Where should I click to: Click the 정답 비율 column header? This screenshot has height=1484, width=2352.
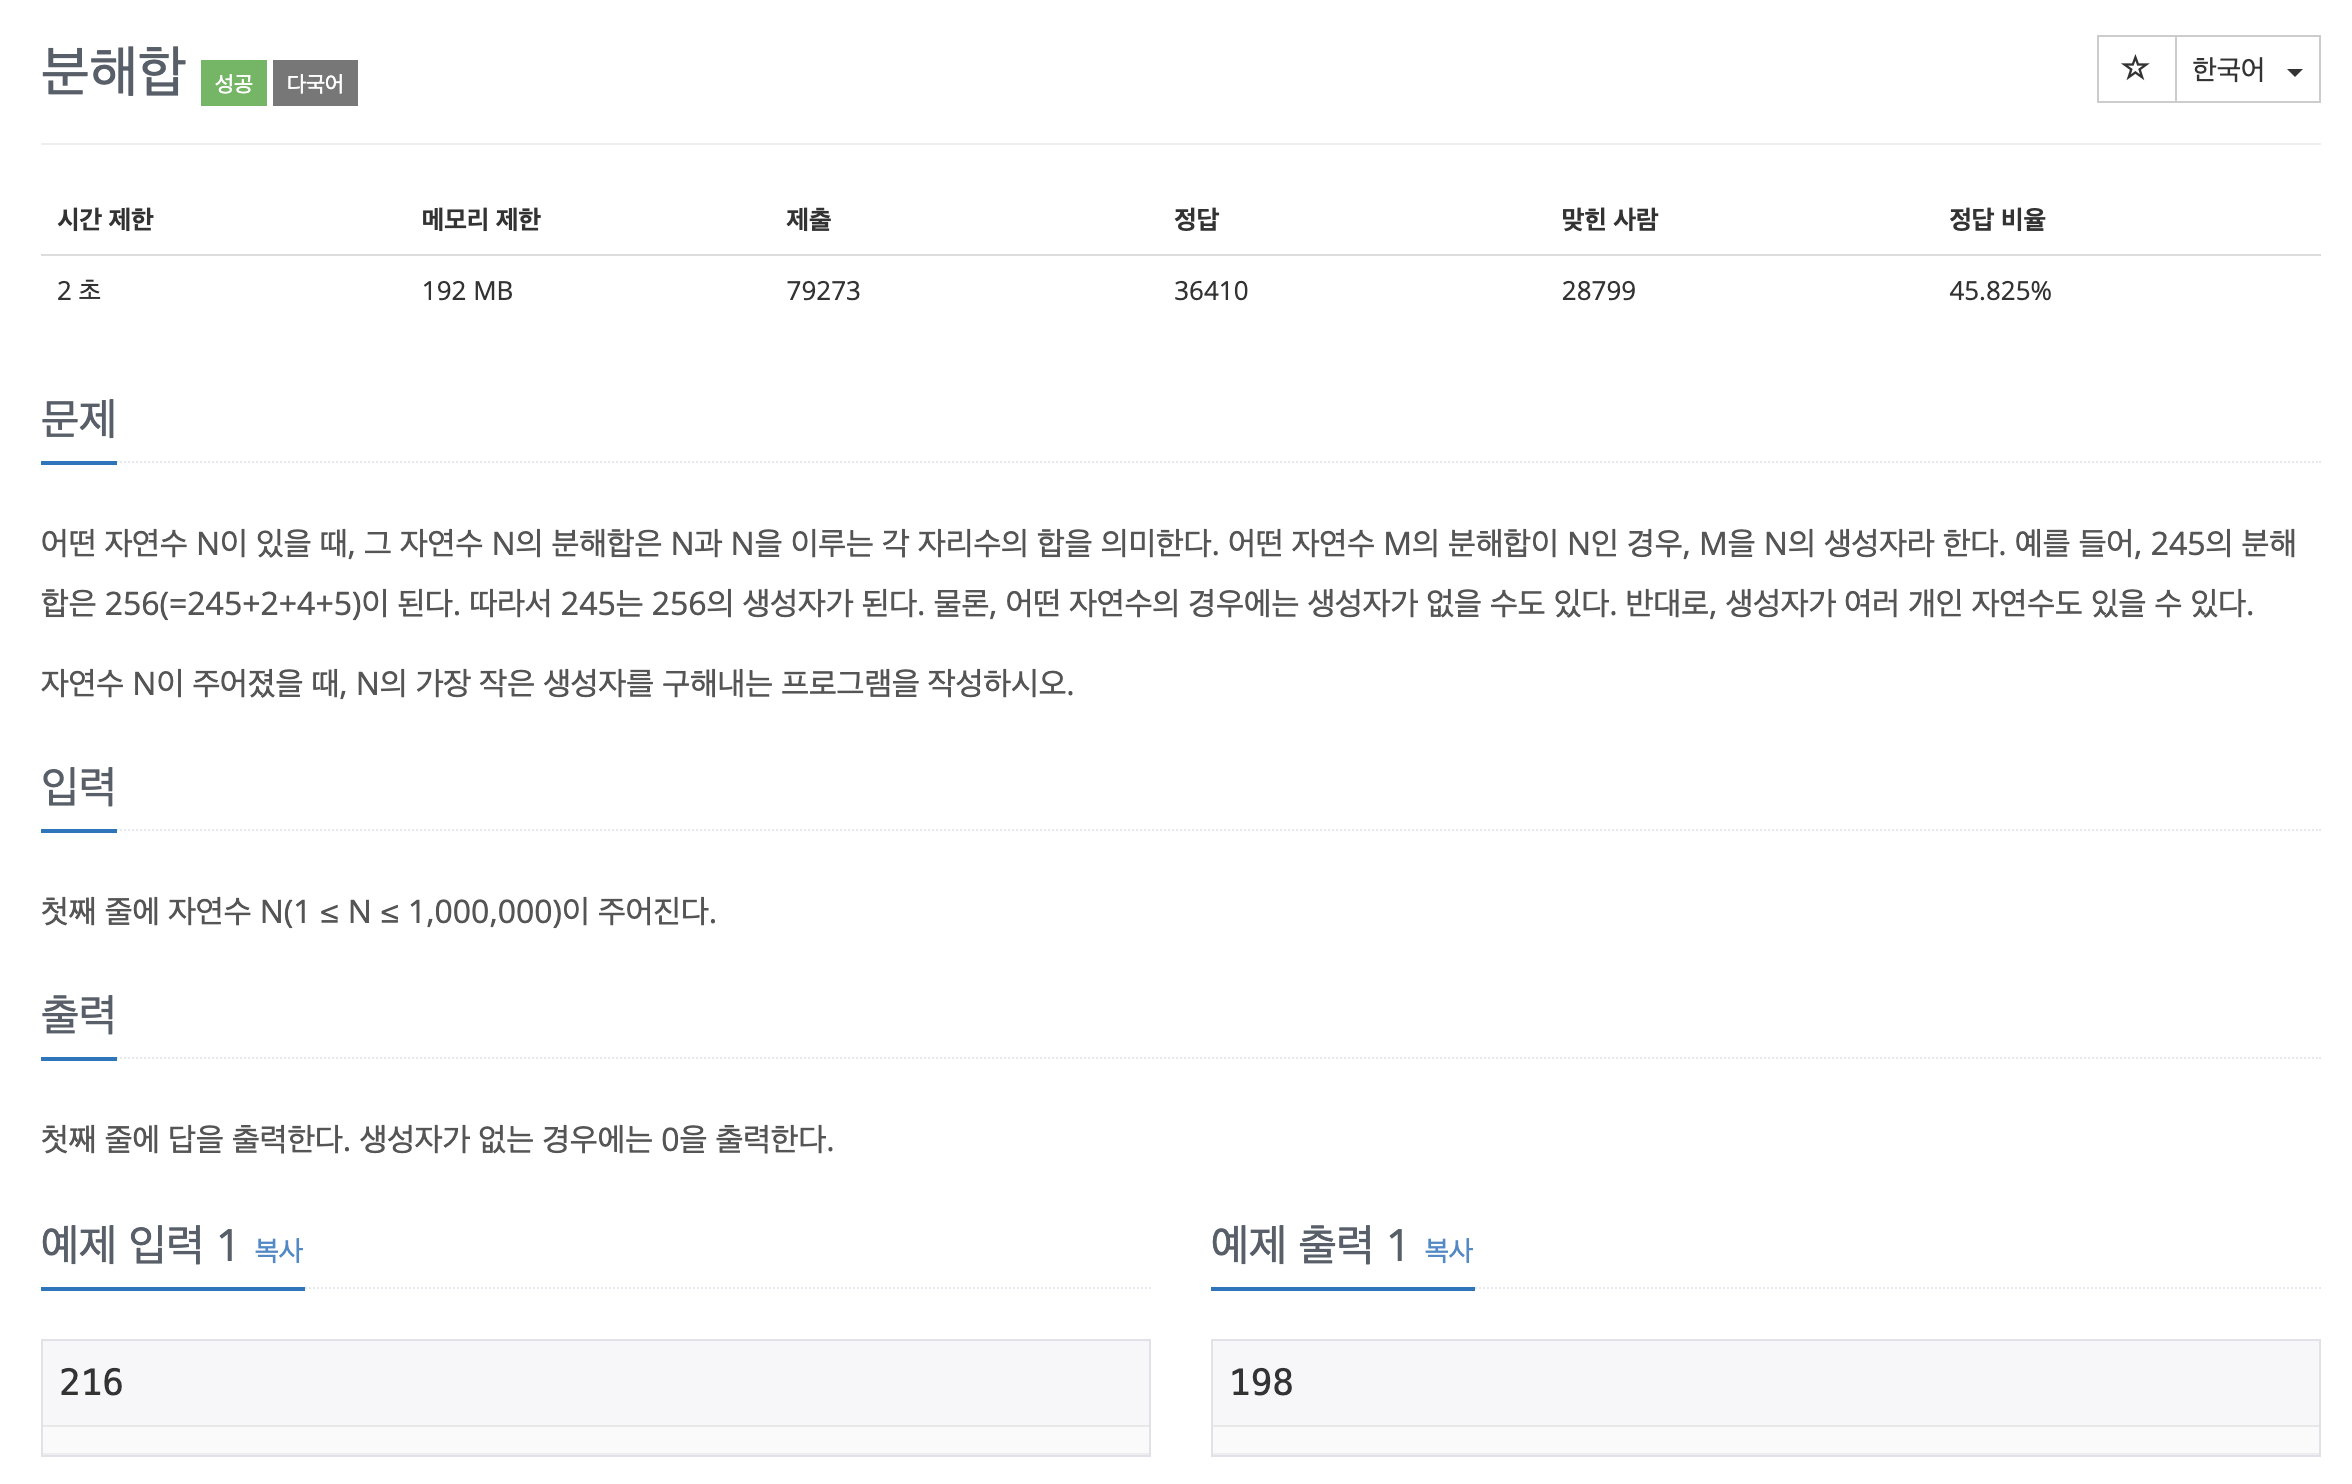pyautogui.click(x=1997, y=219)
